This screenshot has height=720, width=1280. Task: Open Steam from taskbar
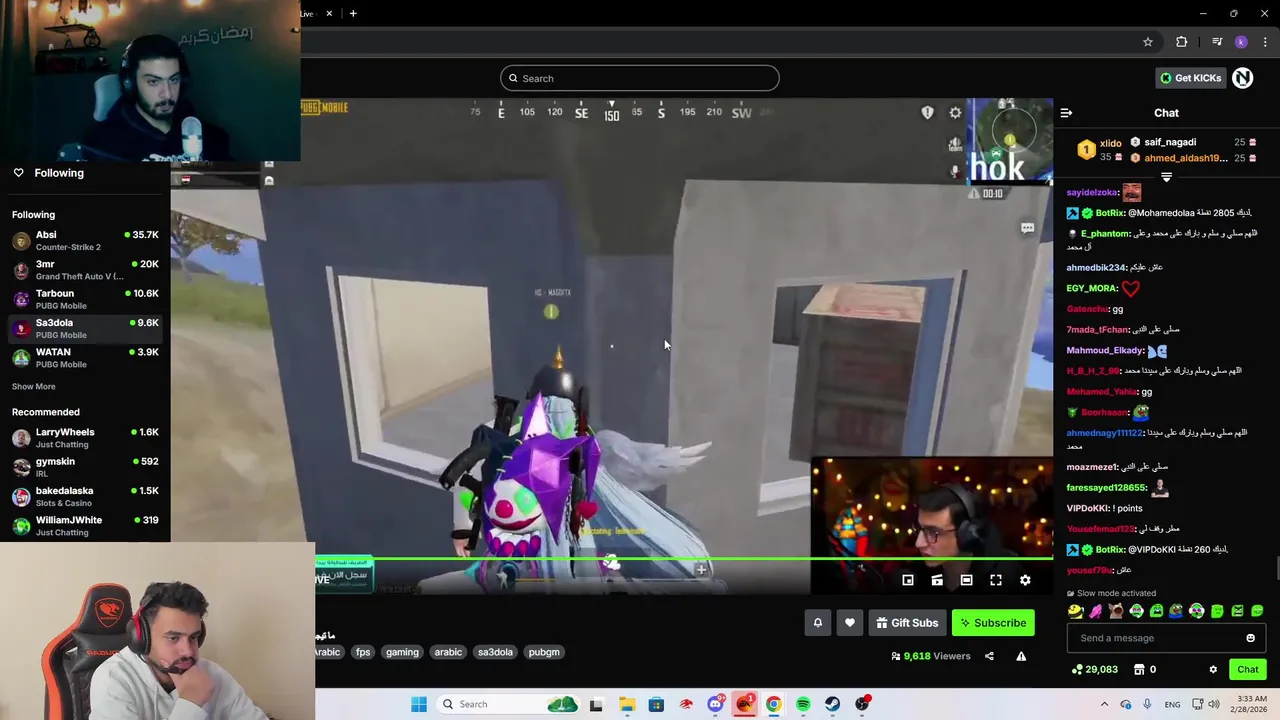pyautogui.click(x=832, y=704)
